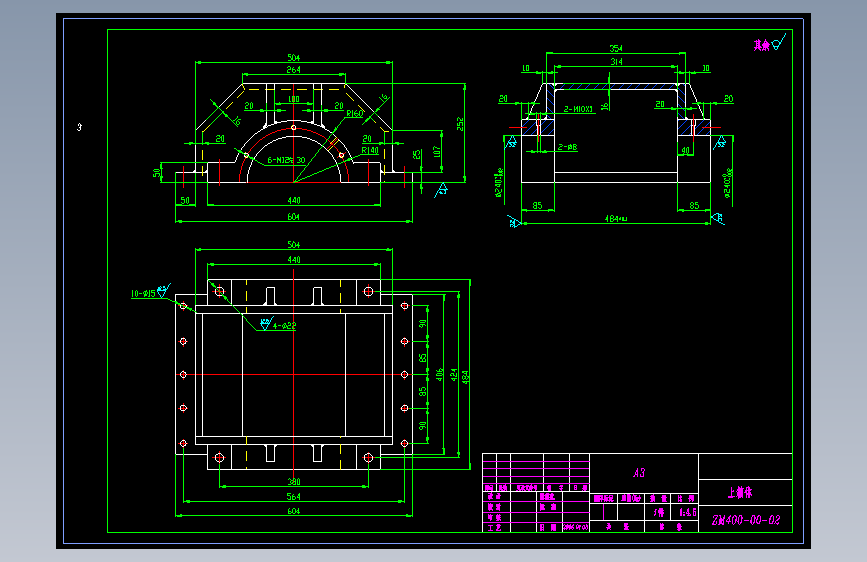Select the drawing number ZM400-00-02
867x562 pixels.
click(x=746, y=520)
